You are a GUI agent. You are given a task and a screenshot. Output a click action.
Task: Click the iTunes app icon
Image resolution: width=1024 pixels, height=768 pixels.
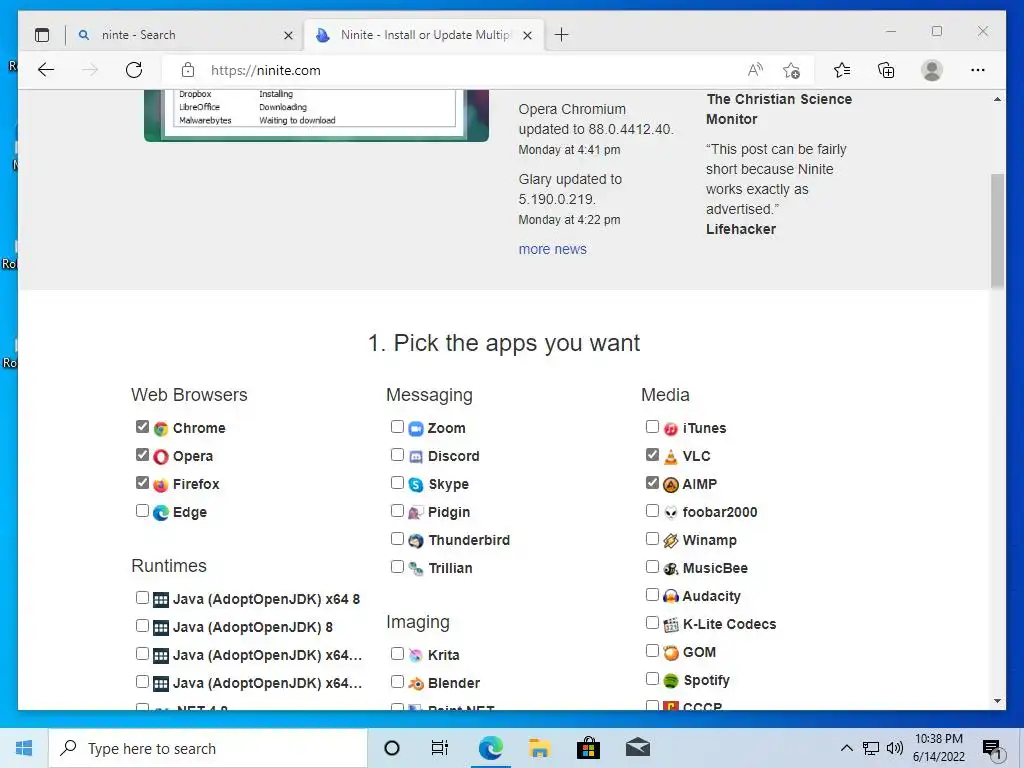671,429
